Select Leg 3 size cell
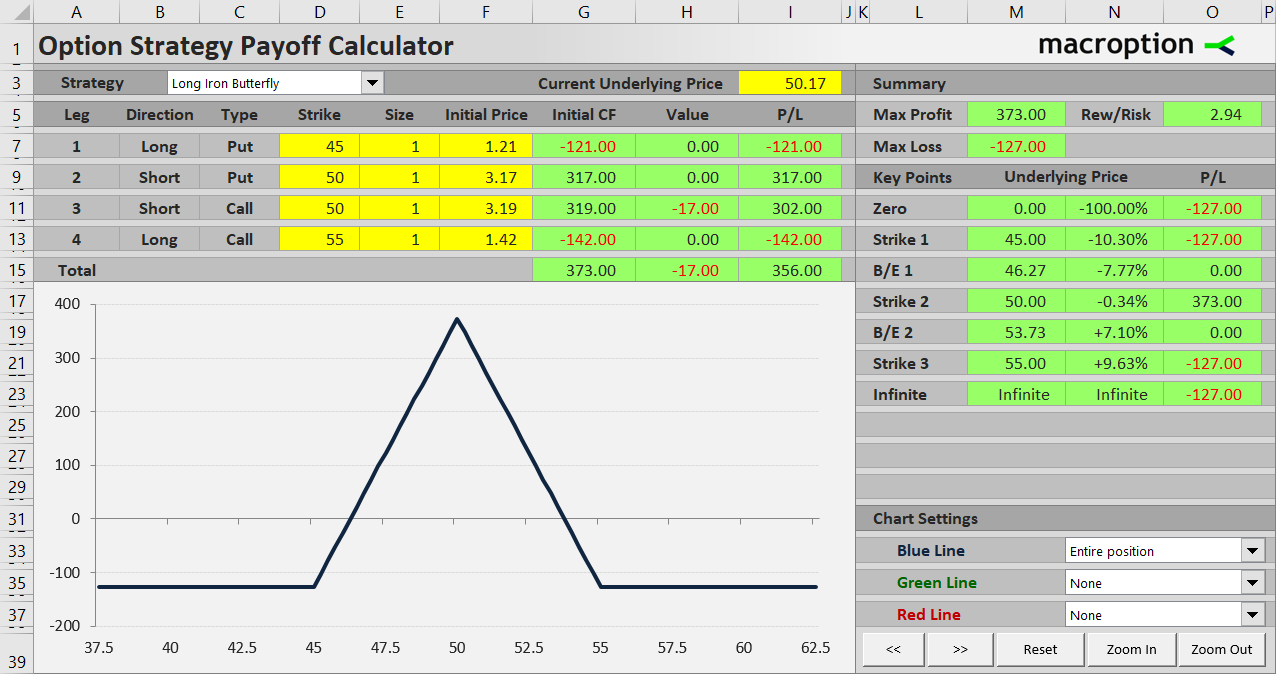This screenshot has width=1276, height=674. click(x=399, y=208)
